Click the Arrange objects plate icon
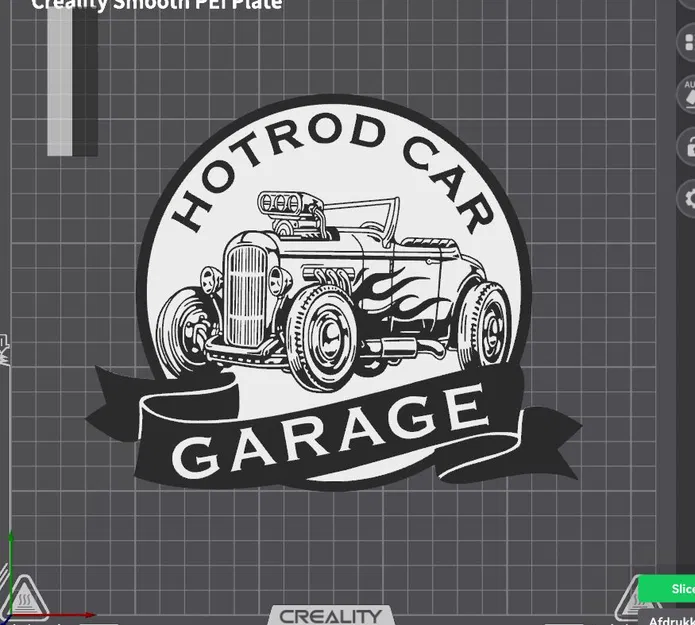The image size is (695, 625). click(x=688, y=43)
